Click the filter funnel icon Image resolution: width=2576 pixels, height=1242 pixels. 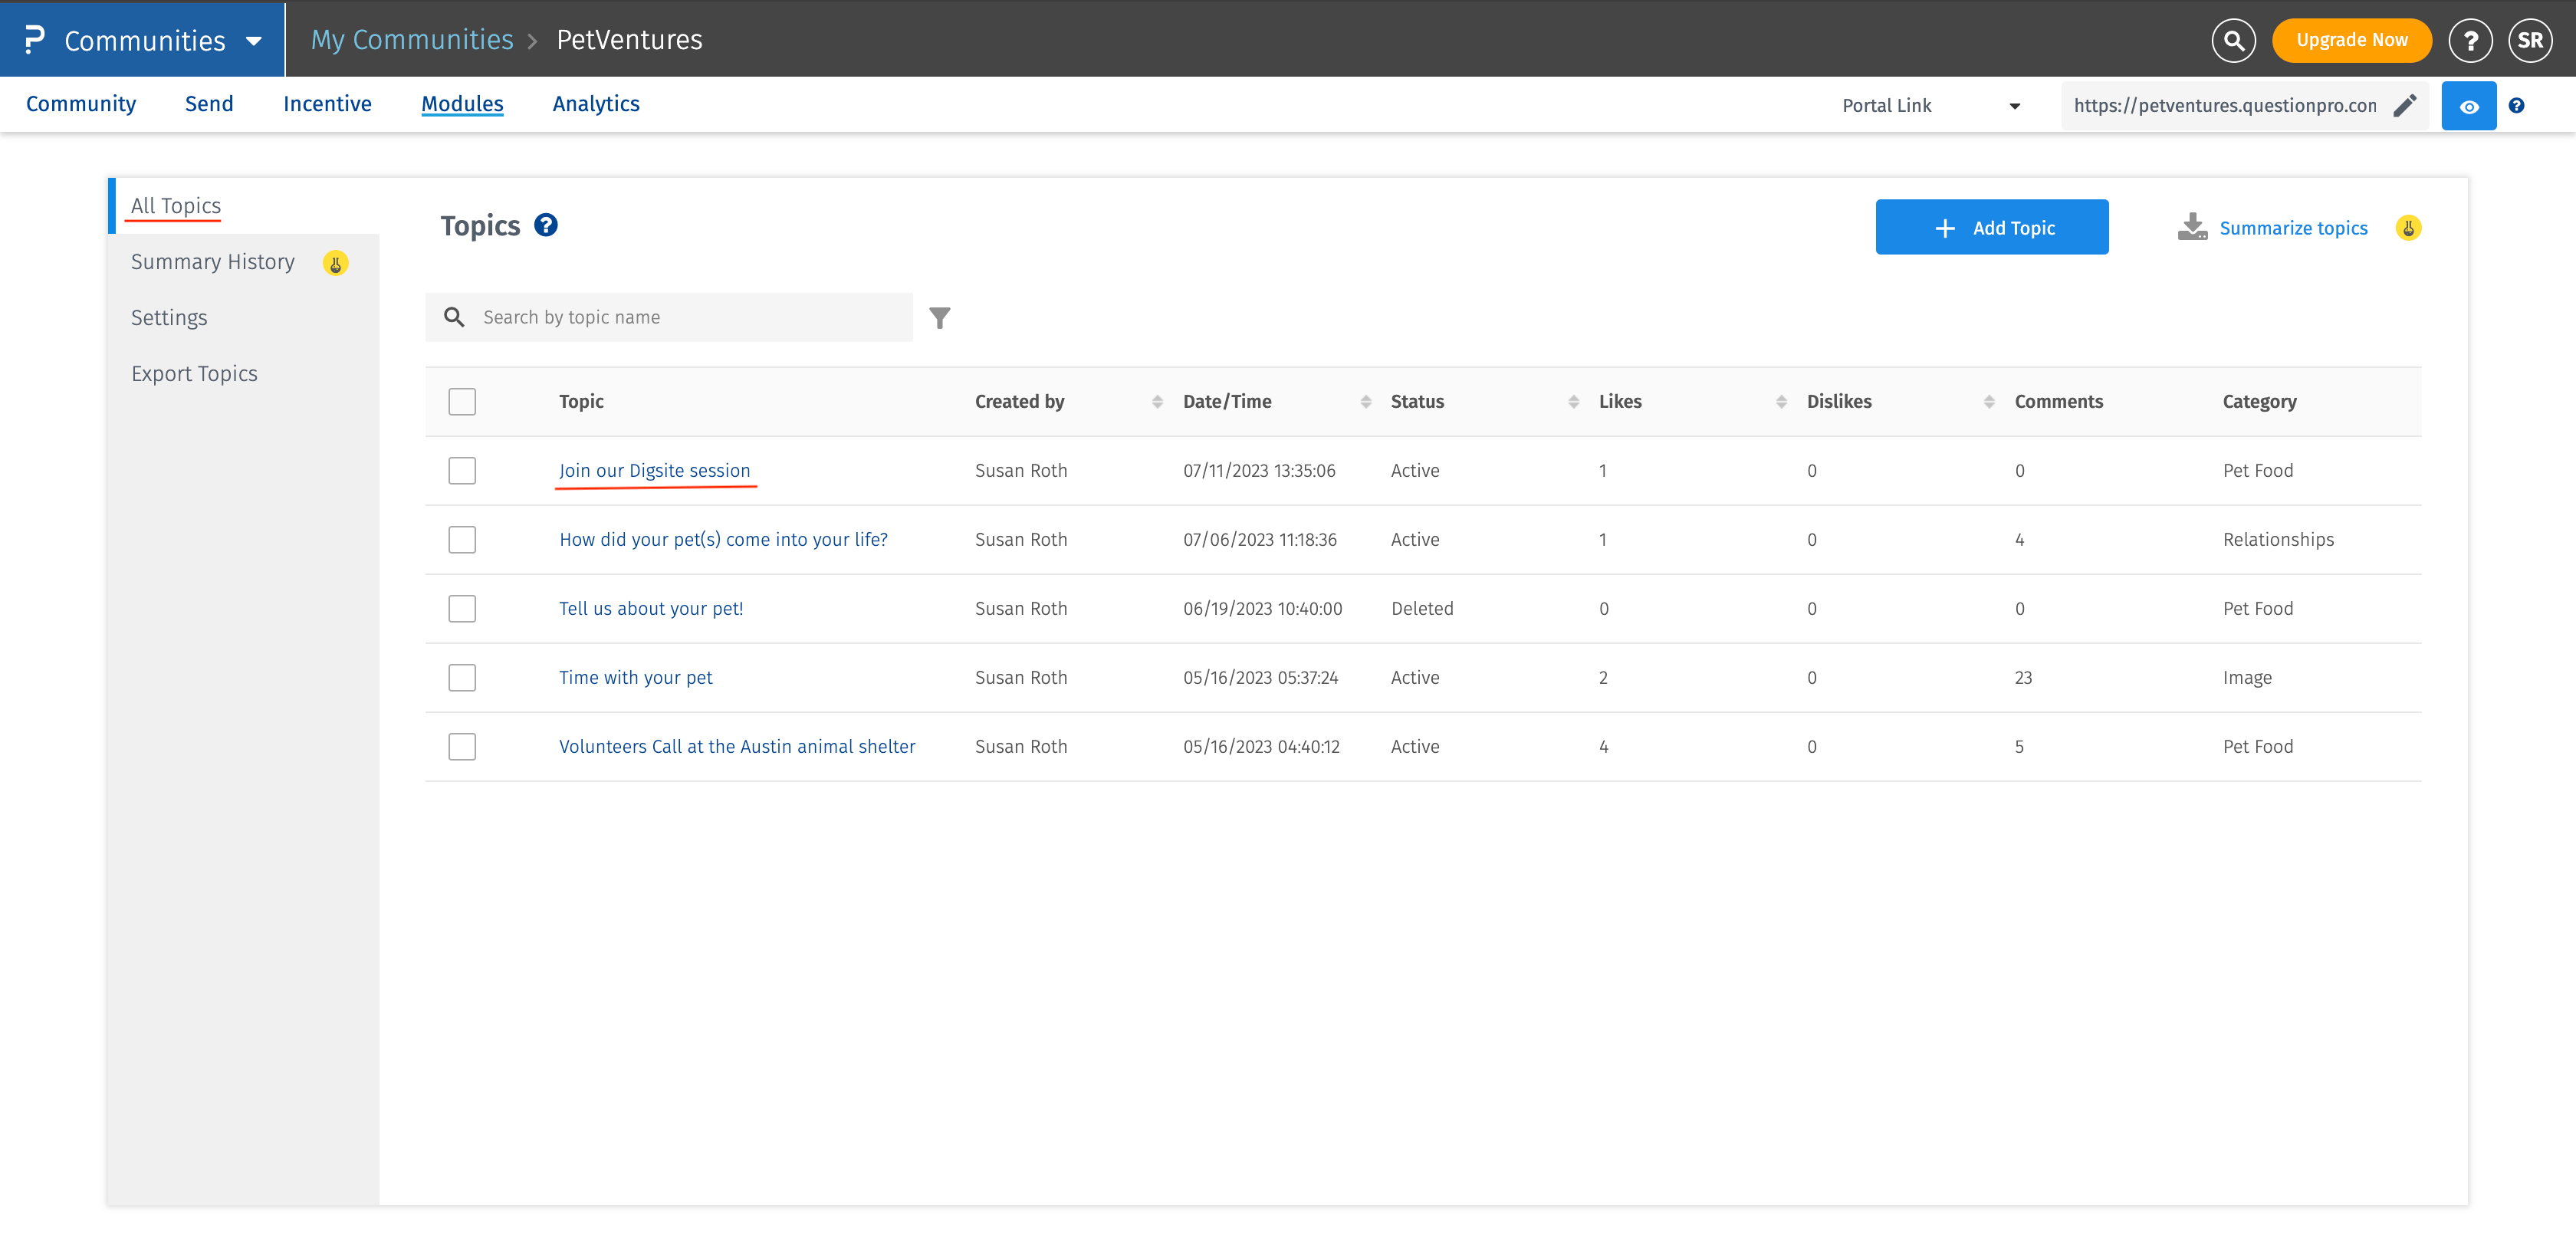(x=939, y=318)
